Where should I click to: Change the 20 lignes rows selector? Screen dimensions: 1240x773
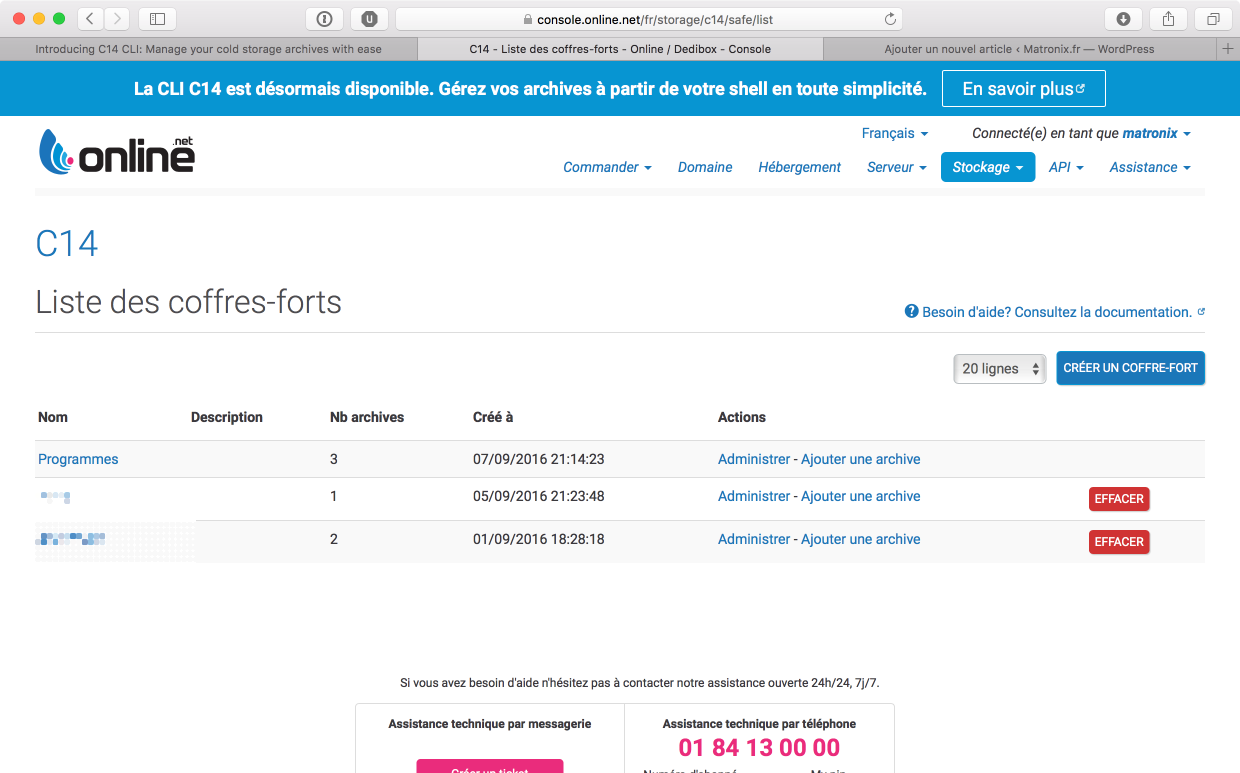tap(999, 368)
